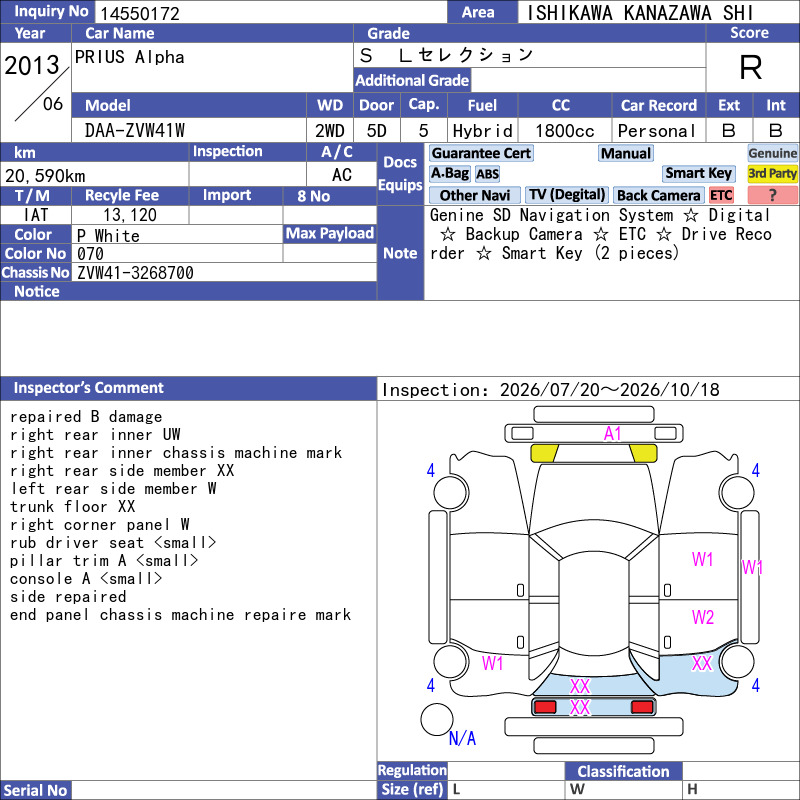Select the Genuine navigation tag
The image size is (800, 800).
(x=772, y=153)
